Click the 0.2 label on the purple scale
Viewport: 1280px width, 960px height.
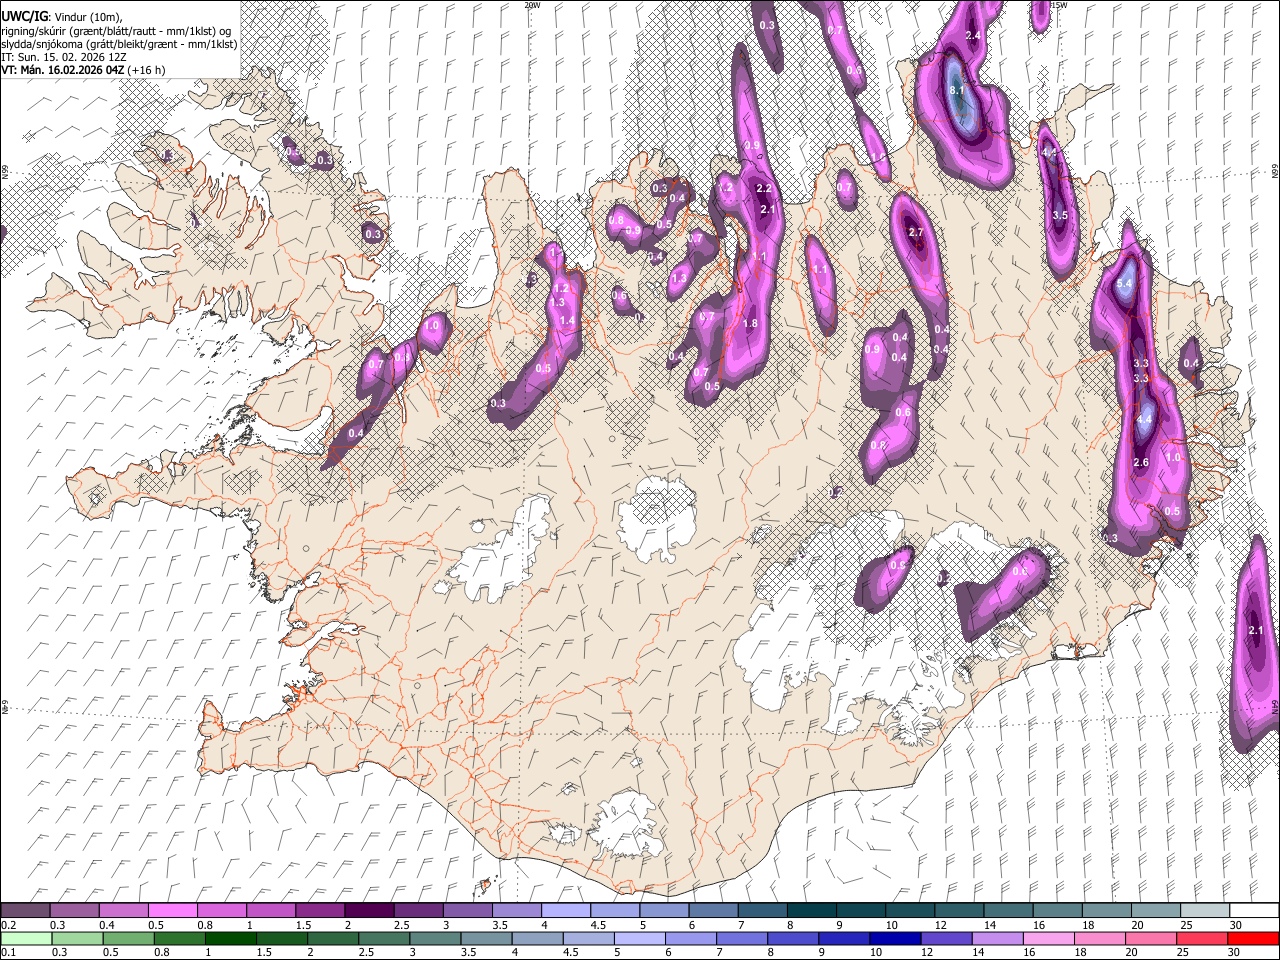[8, 925]
